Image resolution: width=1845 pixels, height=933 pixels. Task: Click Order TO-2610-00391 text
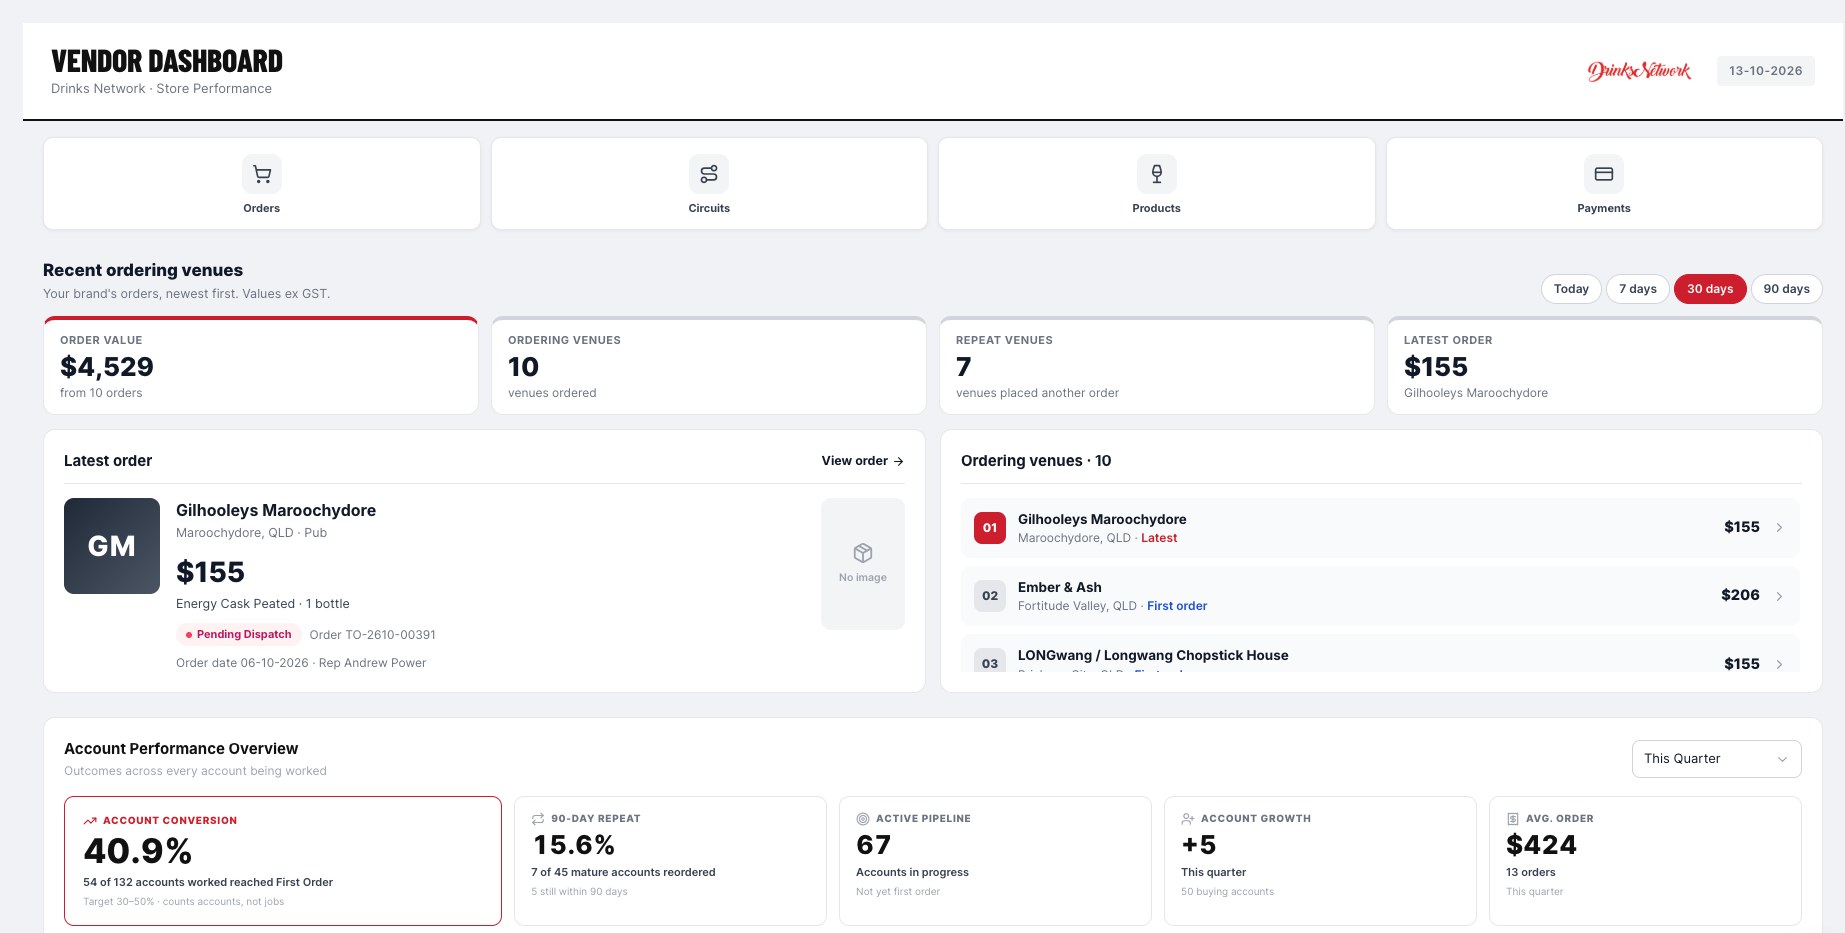click(x=373, y=635)
